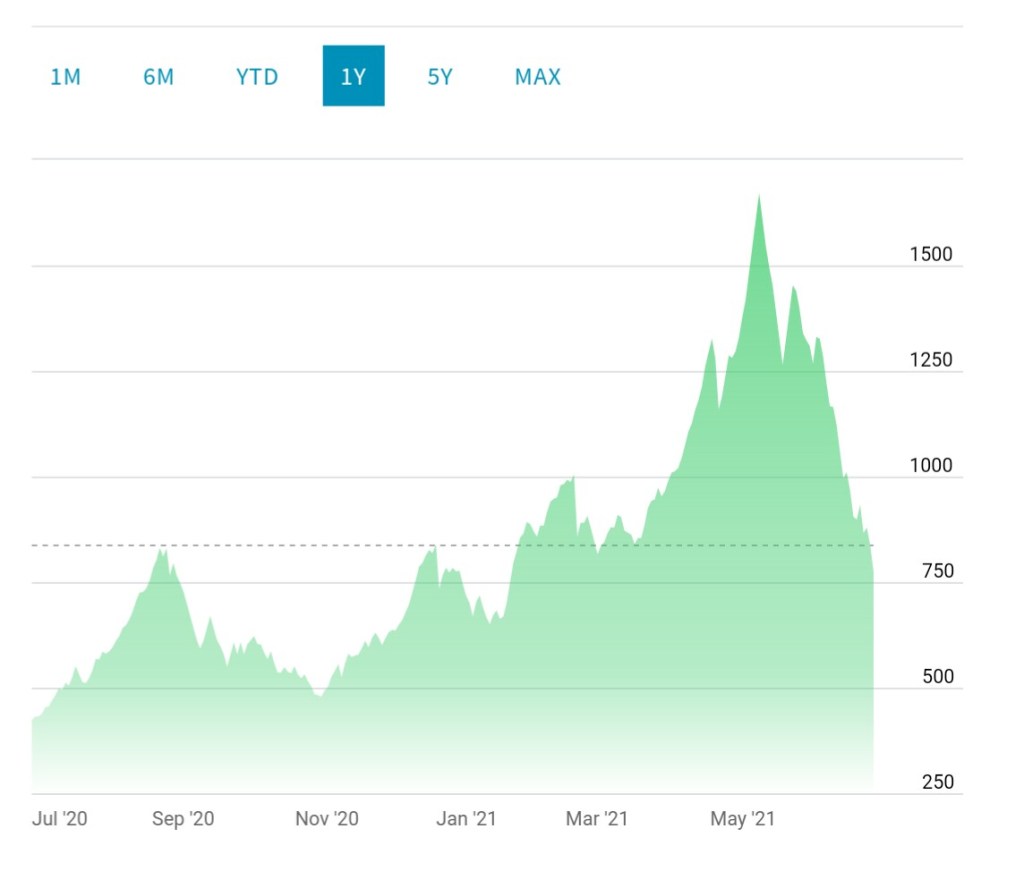Choose the YTD time range

click(257, 77)
